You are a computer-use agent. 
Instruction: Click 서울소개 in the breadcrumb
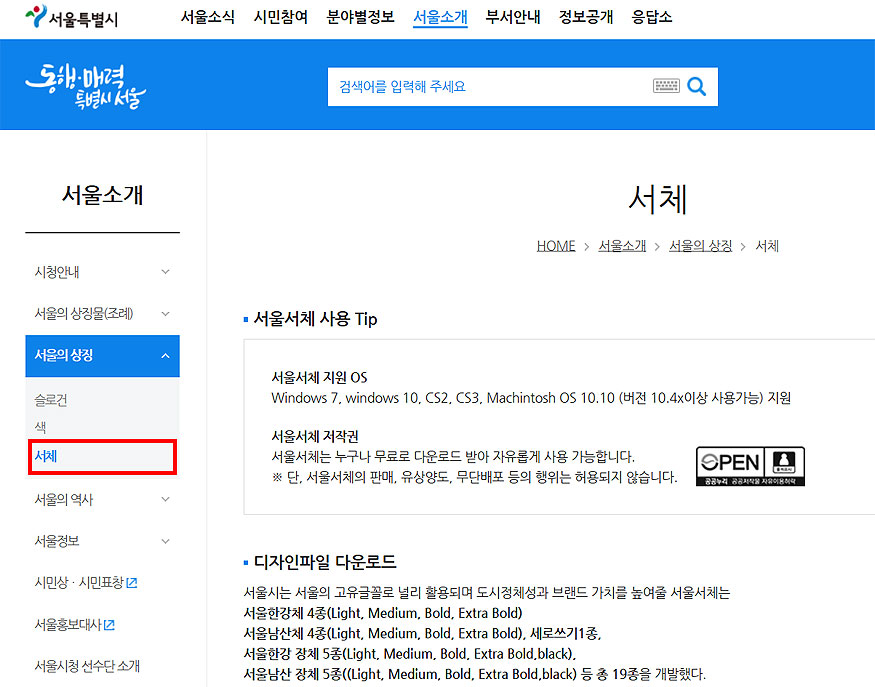coord(622,246)
